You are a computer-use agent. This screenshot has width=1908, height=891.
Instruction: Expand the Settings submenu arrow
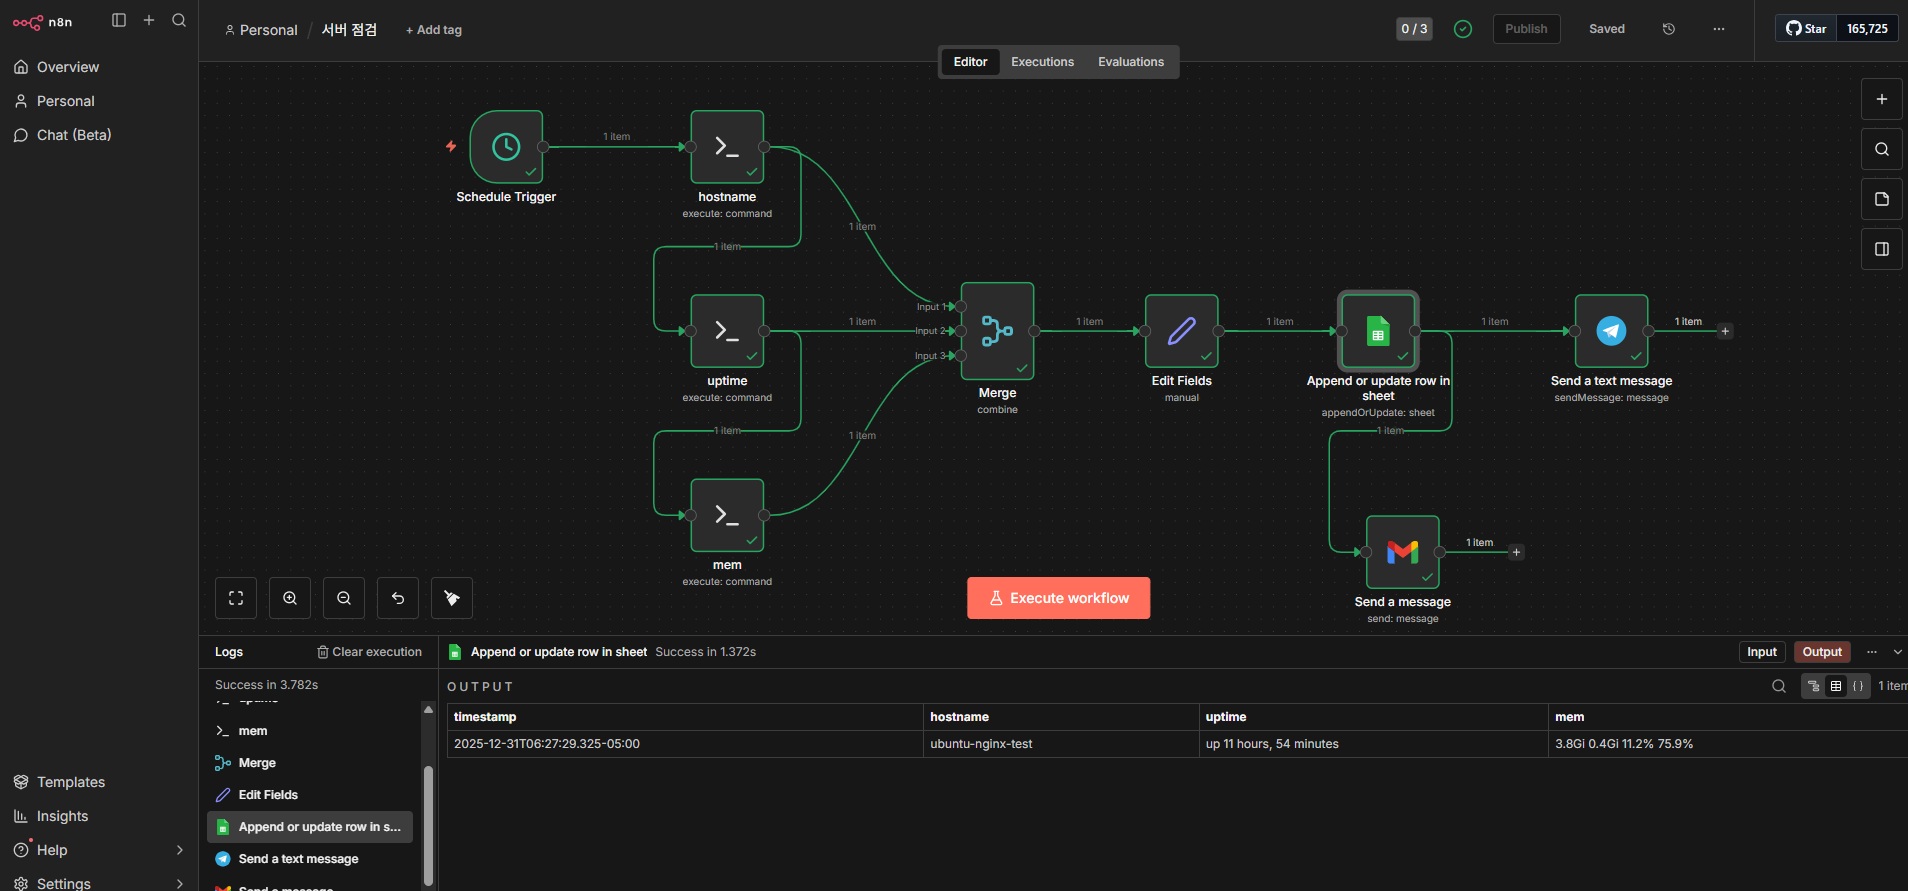click(x=179, y=883)
